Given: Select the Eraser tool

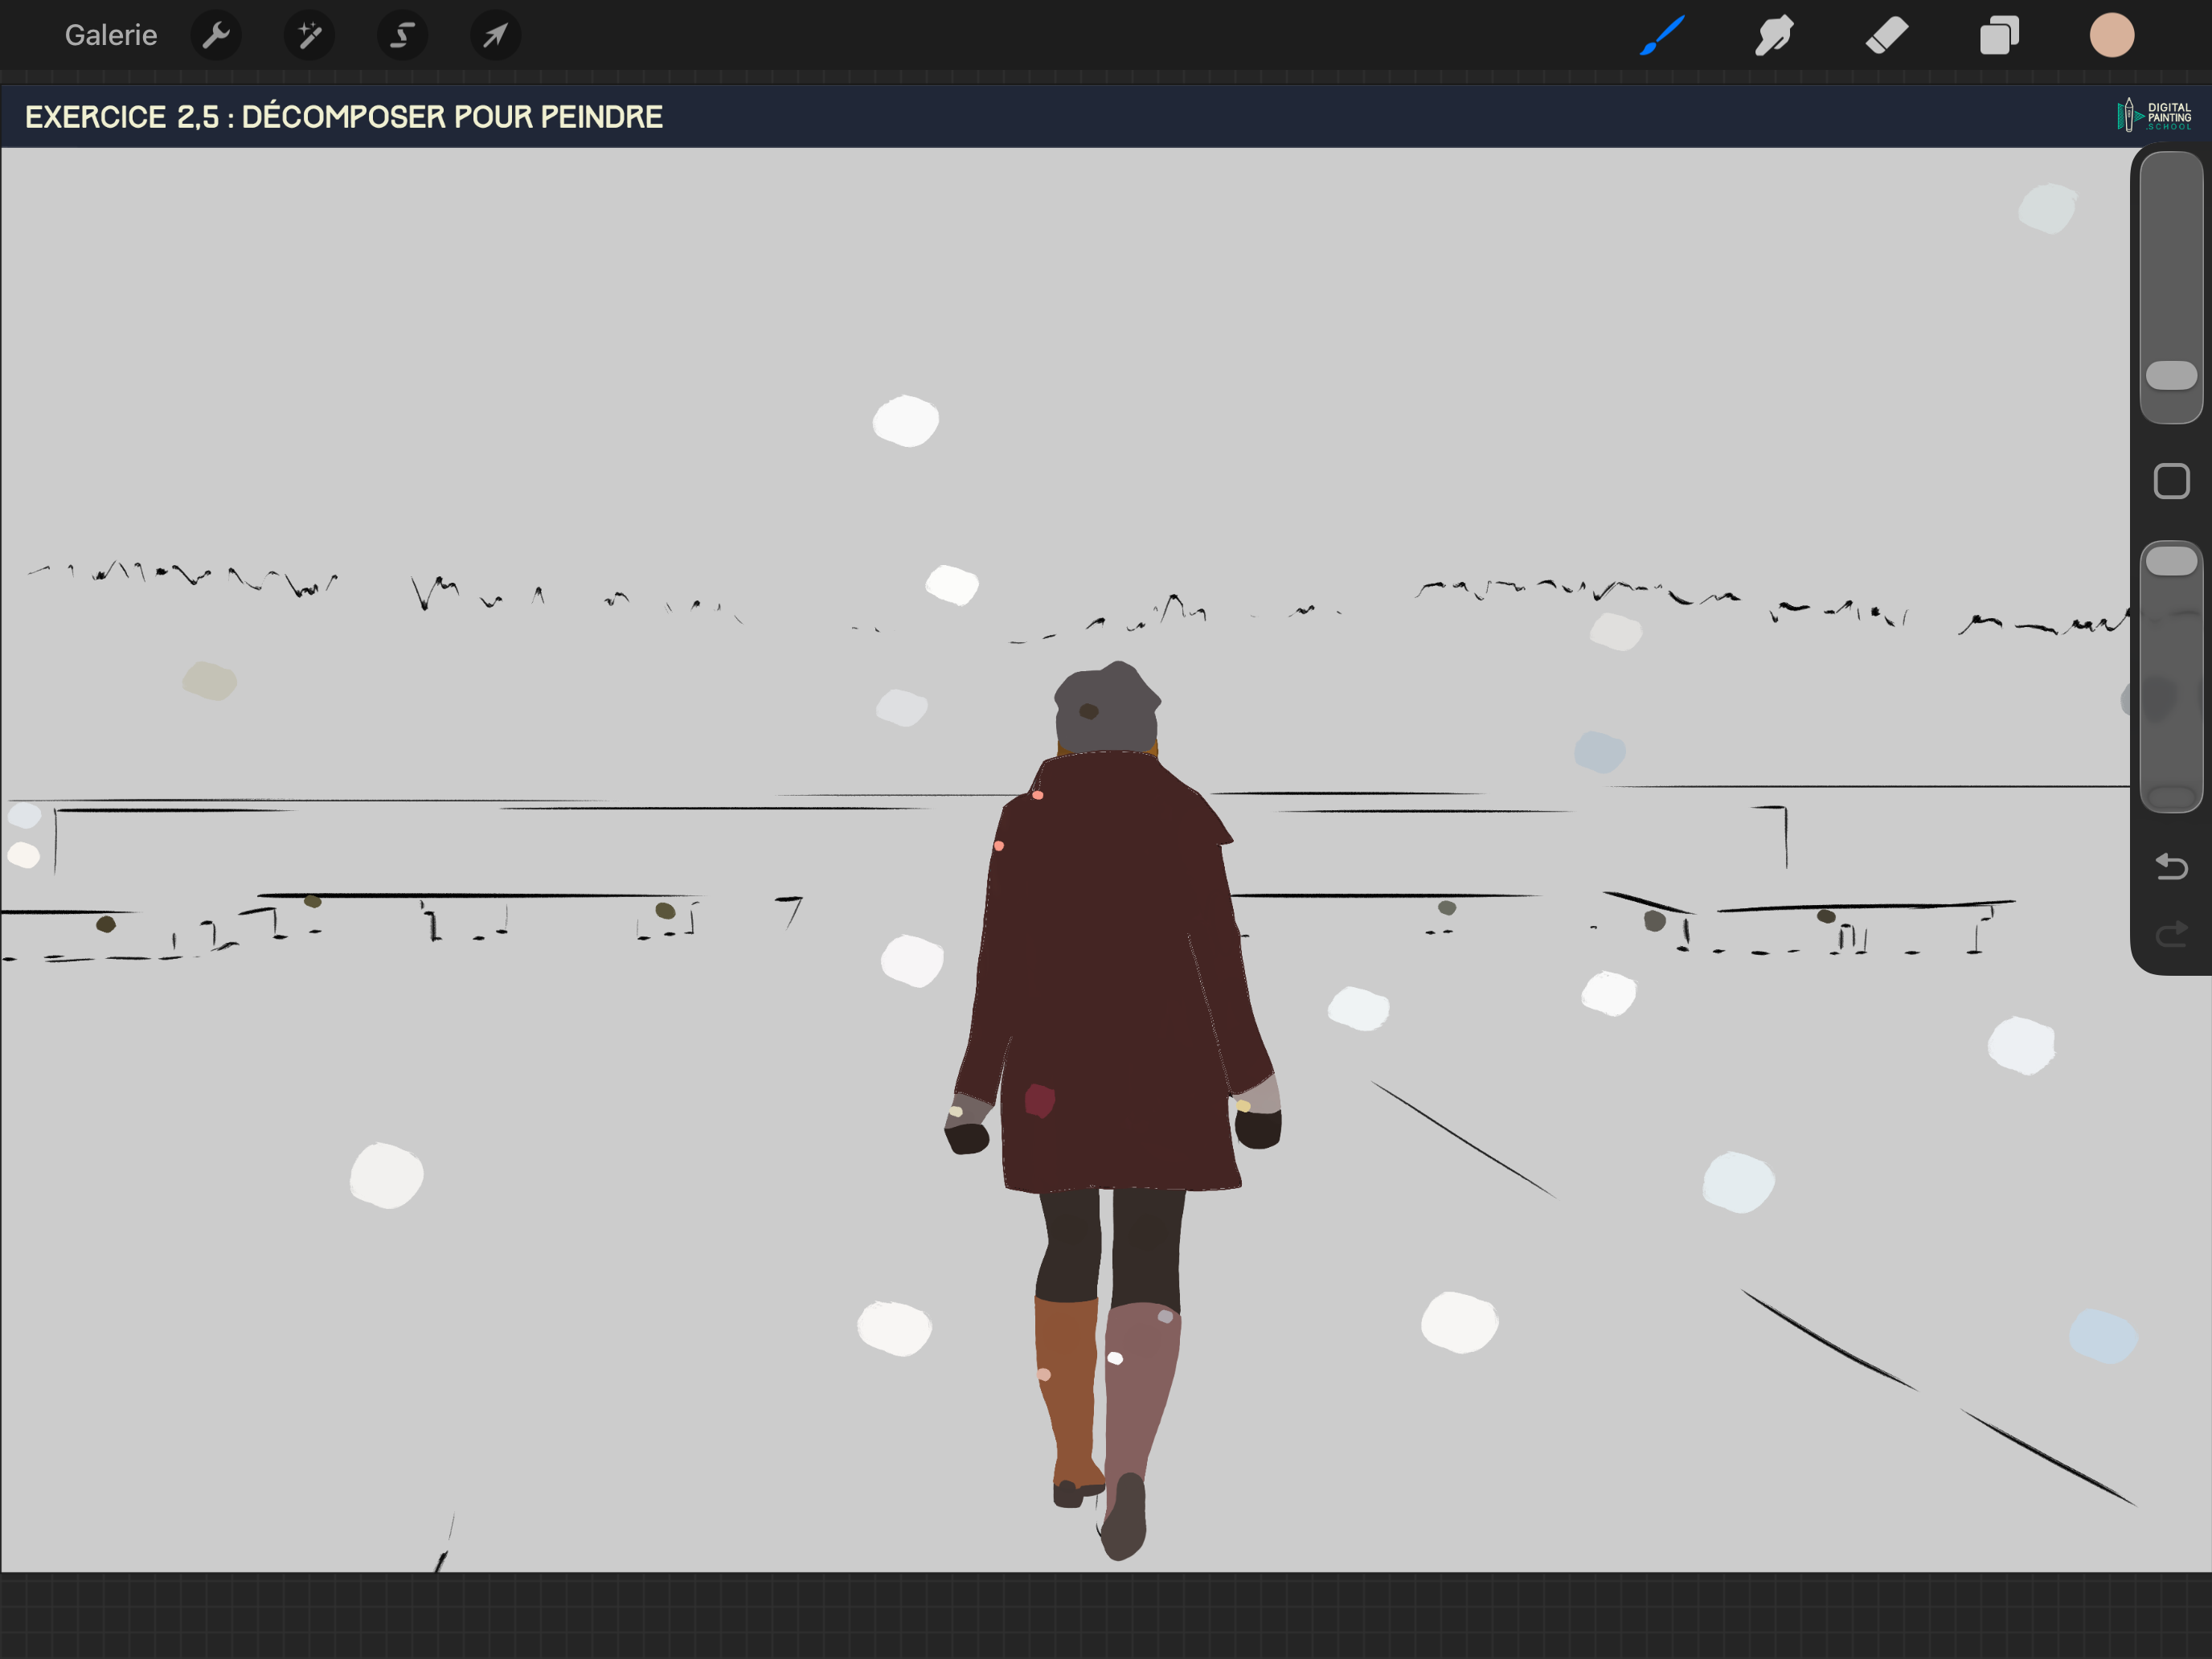Looking at the screenshot, I should pos(1887,35).
